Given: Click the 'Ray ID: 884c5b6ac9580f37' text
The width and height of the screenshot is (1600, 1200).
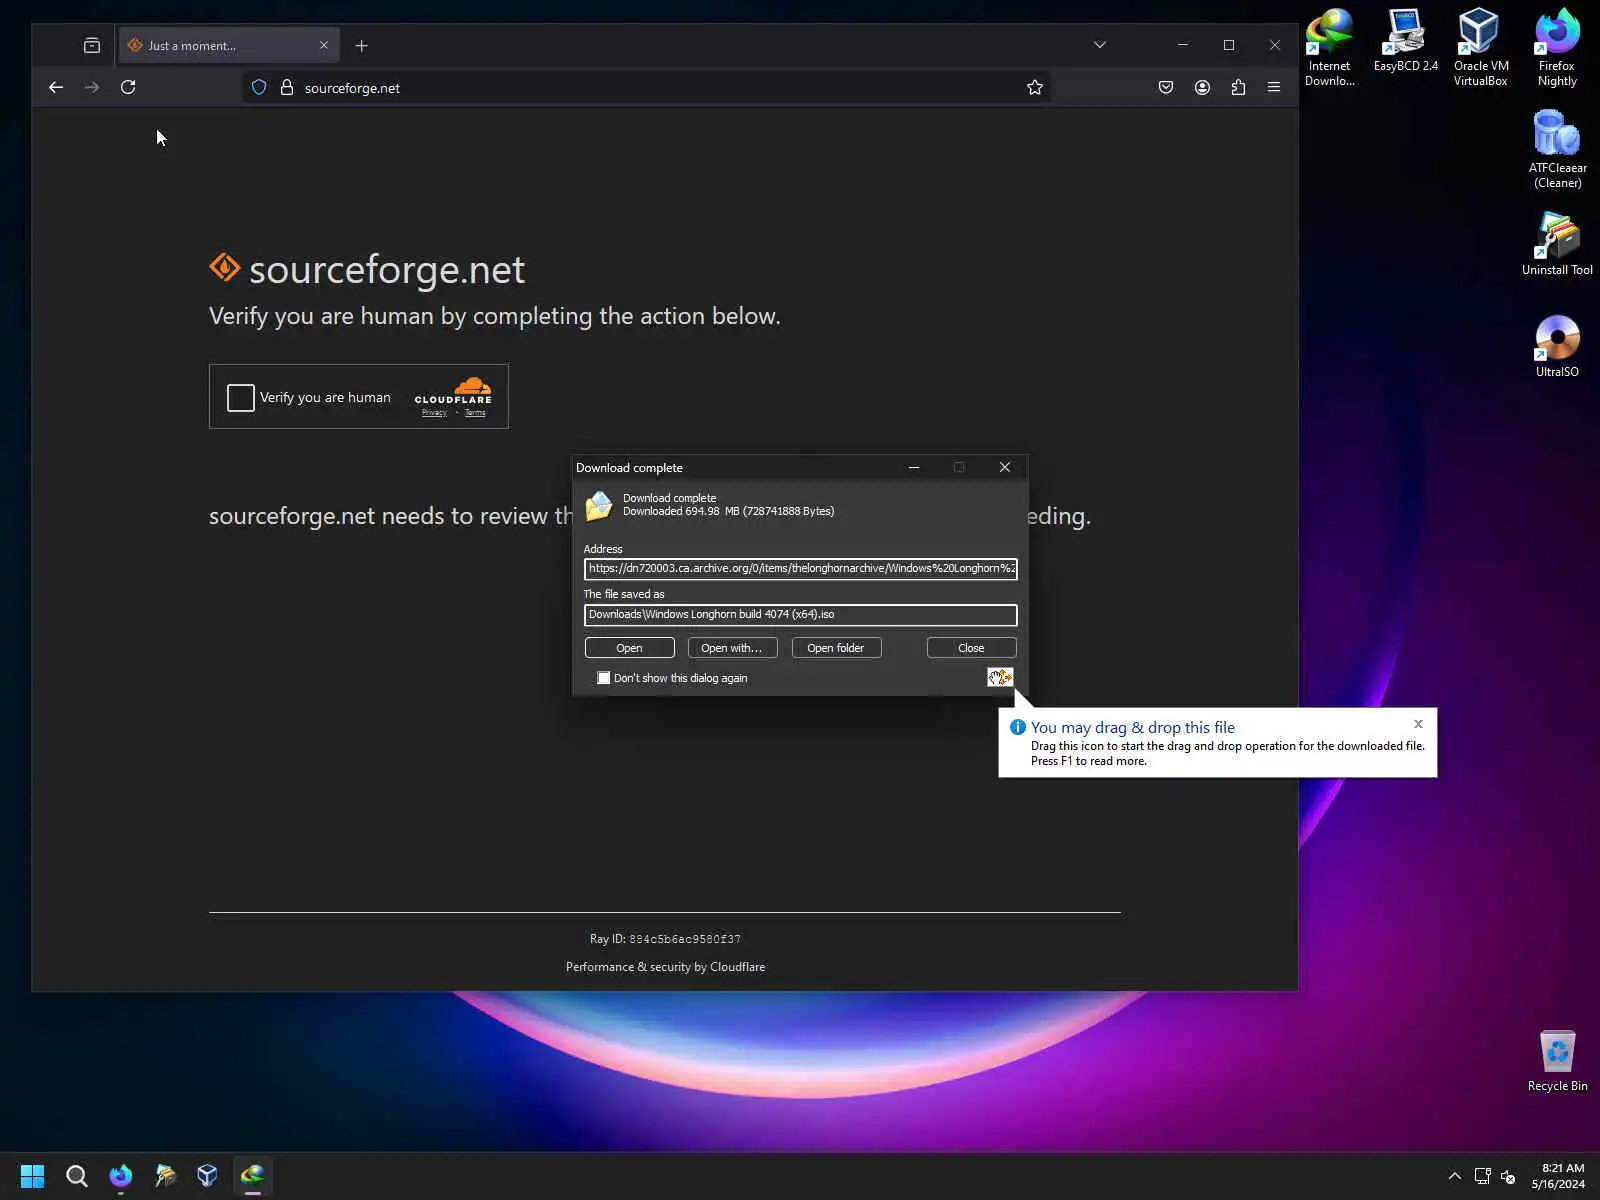Looking at the screenshot, I should tap(665, 939).
